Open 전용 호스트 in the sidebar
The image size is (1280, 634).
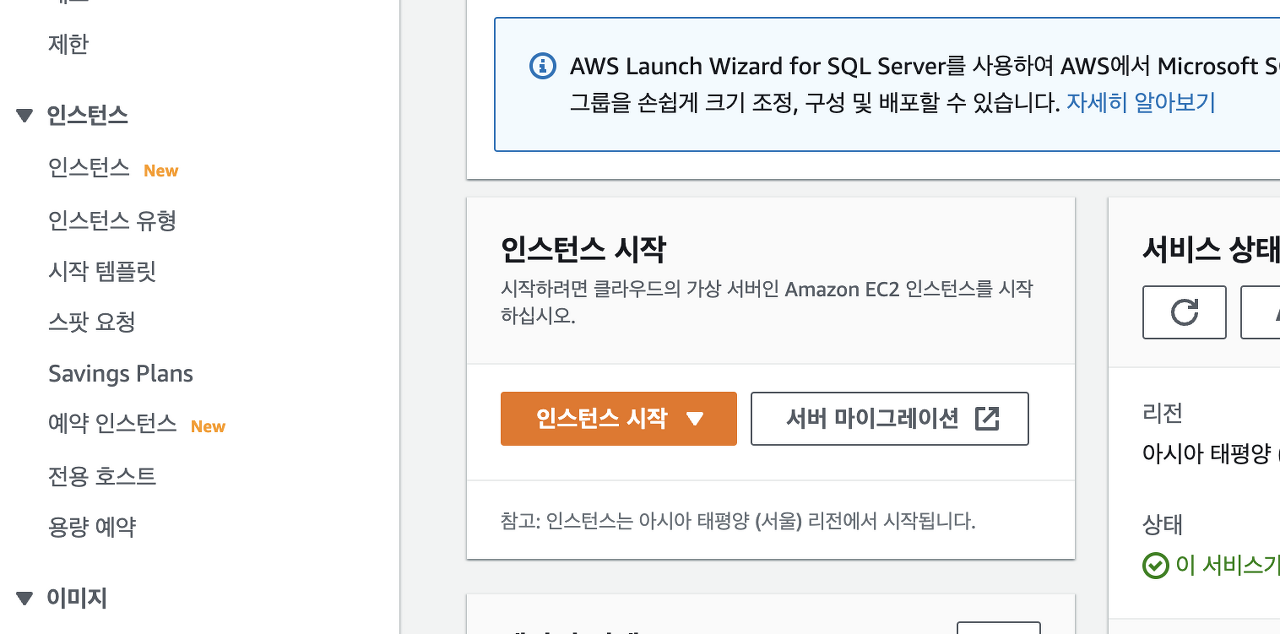(102, 476)
